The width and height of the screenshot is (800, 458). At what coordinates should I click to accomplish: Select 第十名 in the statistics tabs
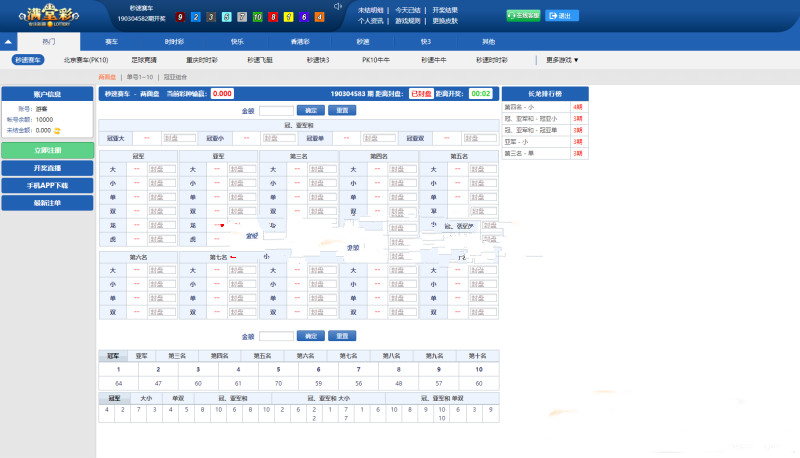click(478, 356)
